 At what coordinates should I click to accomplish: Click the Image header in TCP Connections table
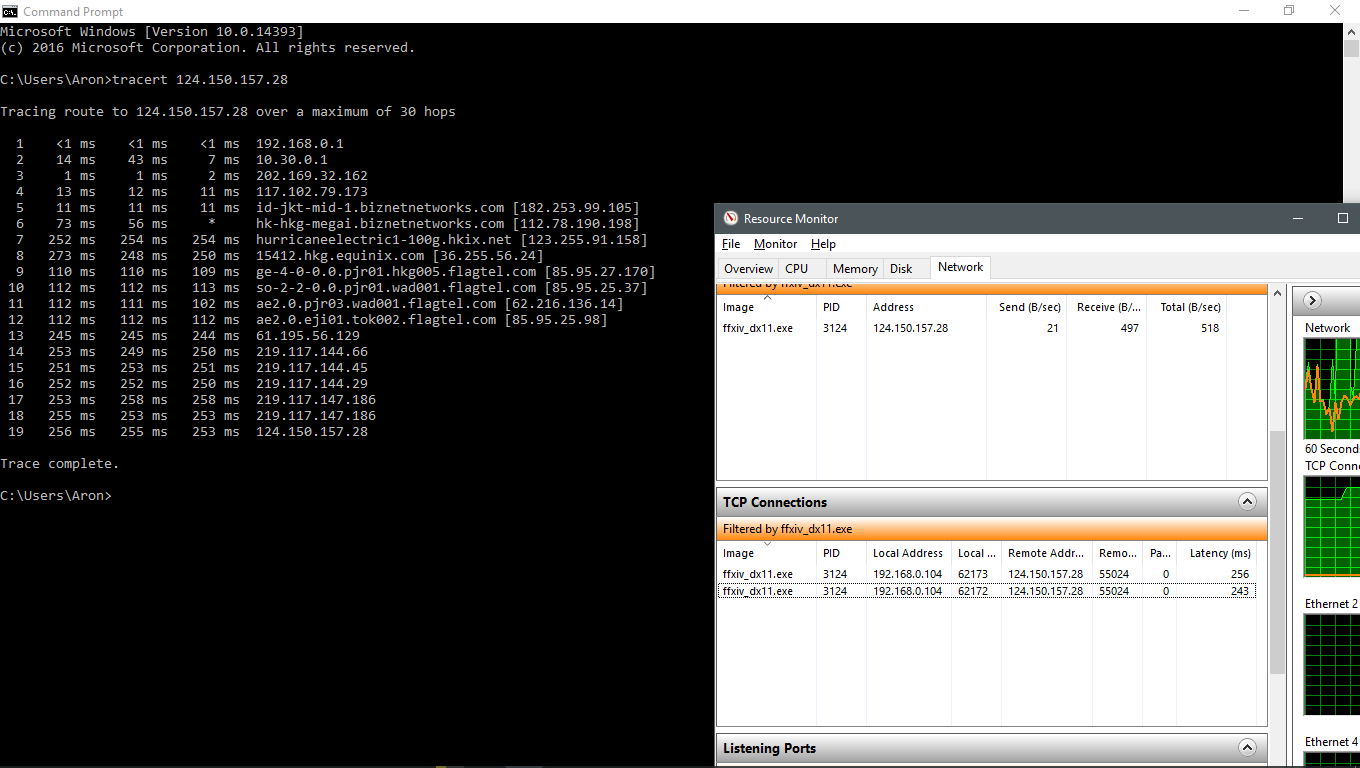click(x=767, y=553)
